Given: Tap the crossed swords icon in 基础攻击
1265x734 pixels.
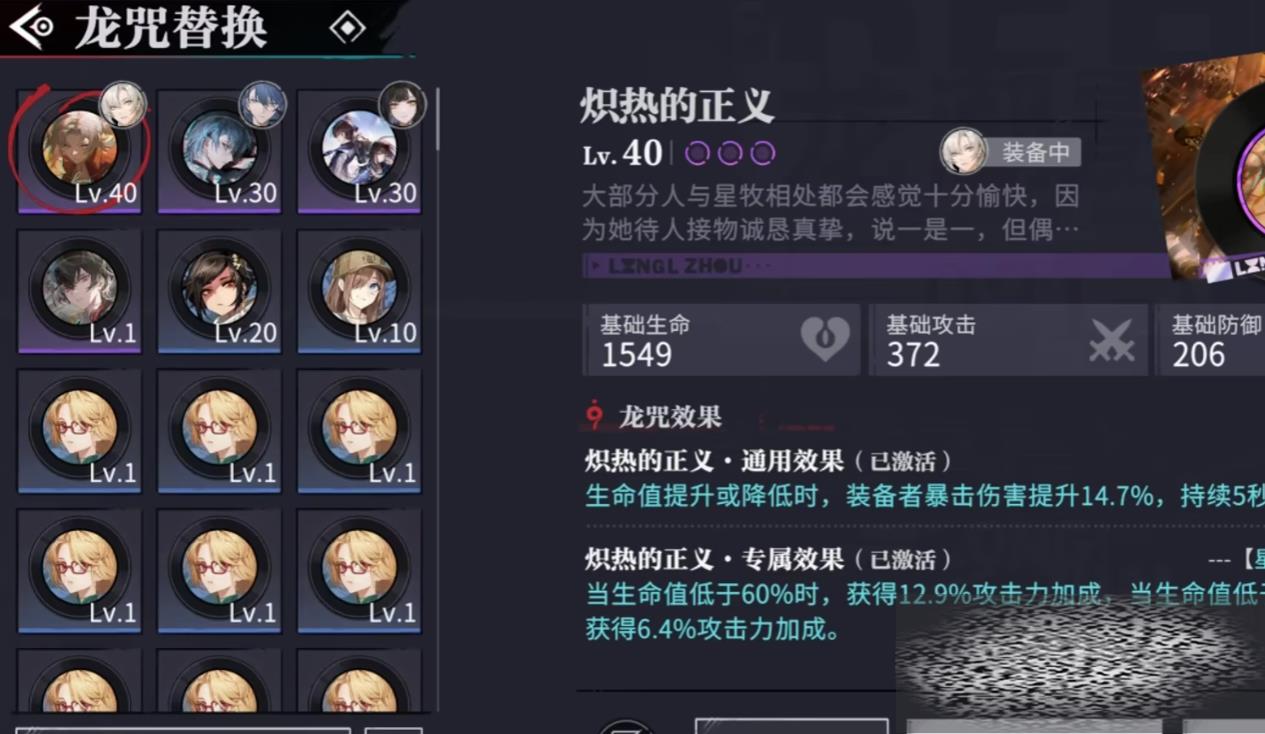Looking at the screenshot, I should [1111, 340].
